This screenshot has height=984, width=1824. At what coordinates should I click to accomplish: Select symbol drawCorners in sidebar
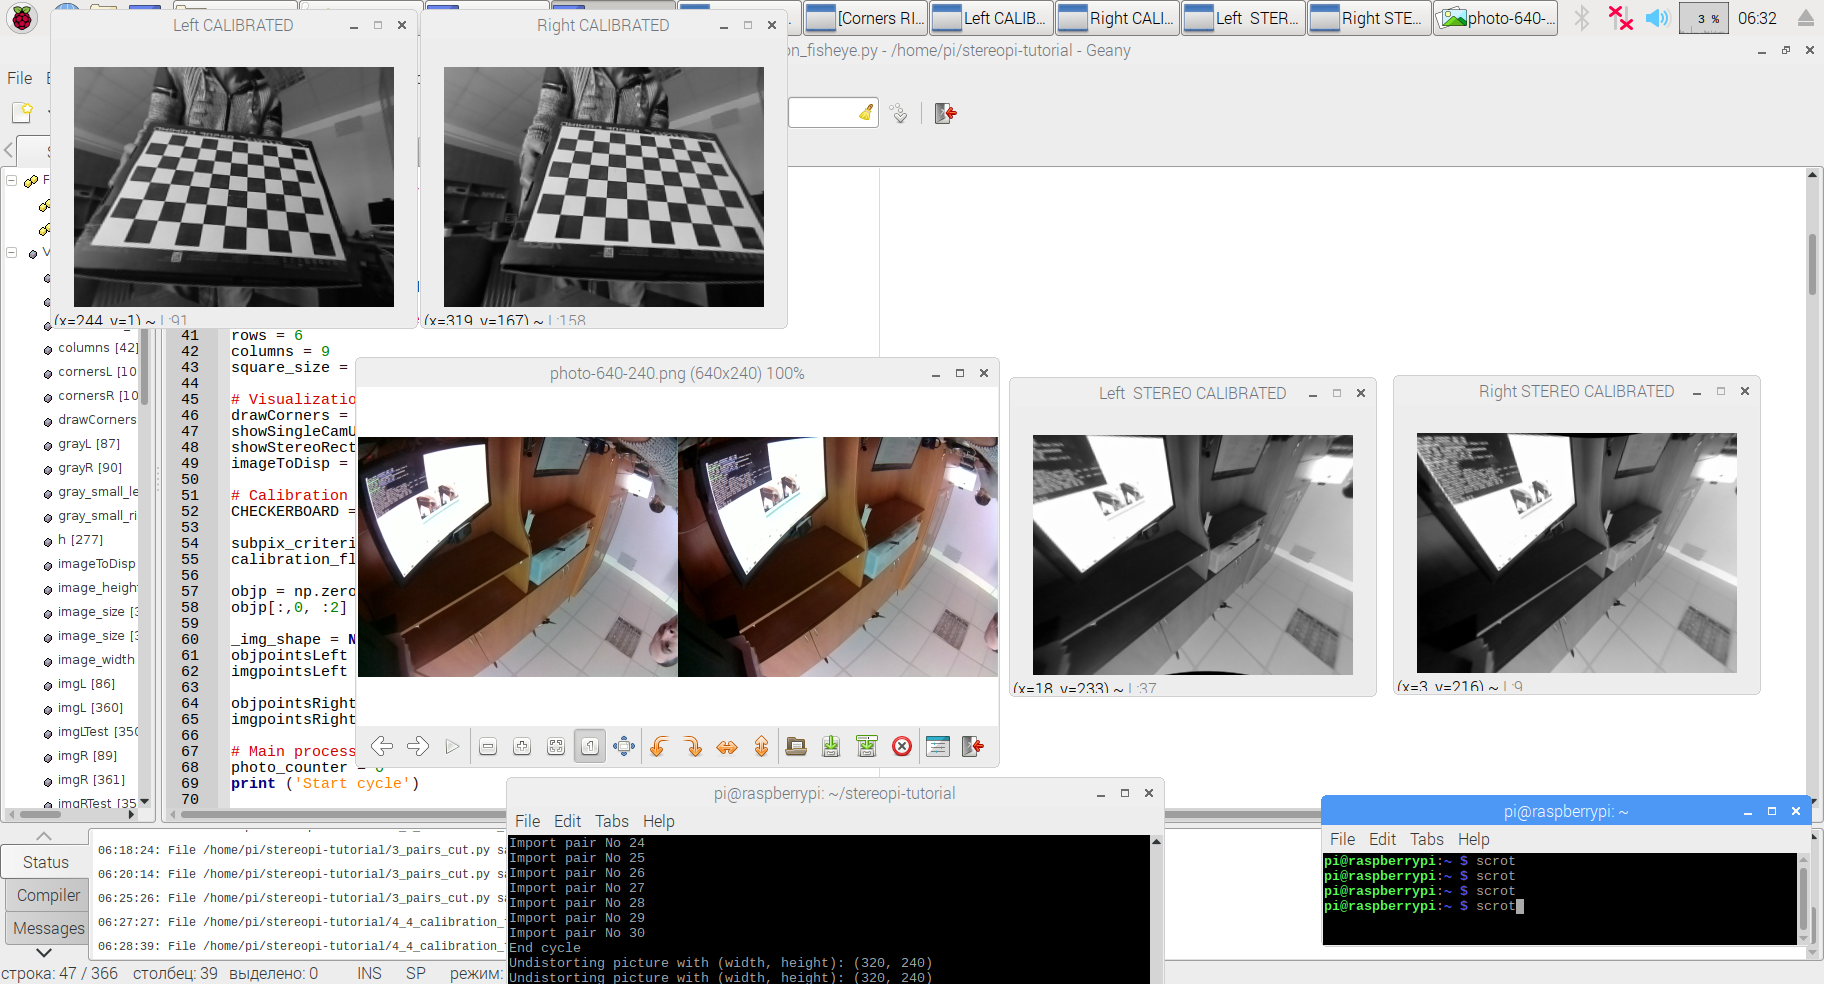[96, 420]
